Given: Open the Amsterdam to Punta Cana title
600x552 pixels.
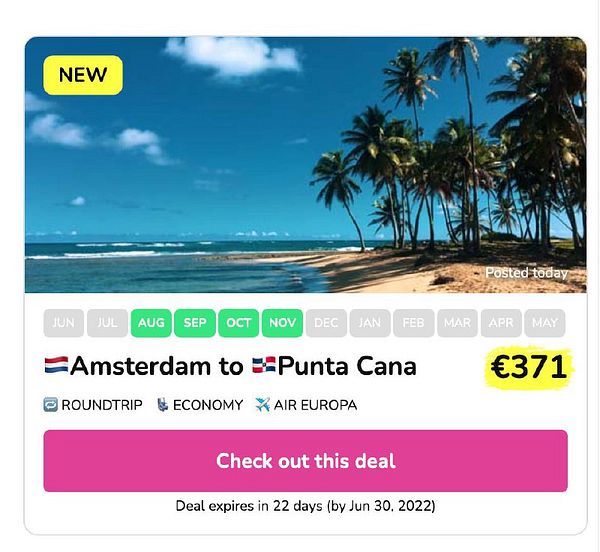Looking at the screenshot, I should [x=230, y=366].
